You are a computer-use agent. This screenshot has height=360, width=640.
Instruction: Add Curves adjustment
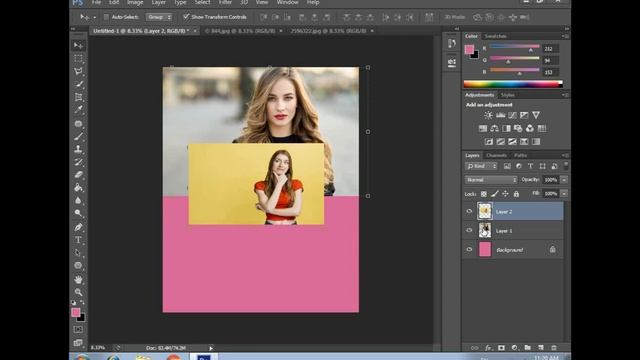[512, 116]
